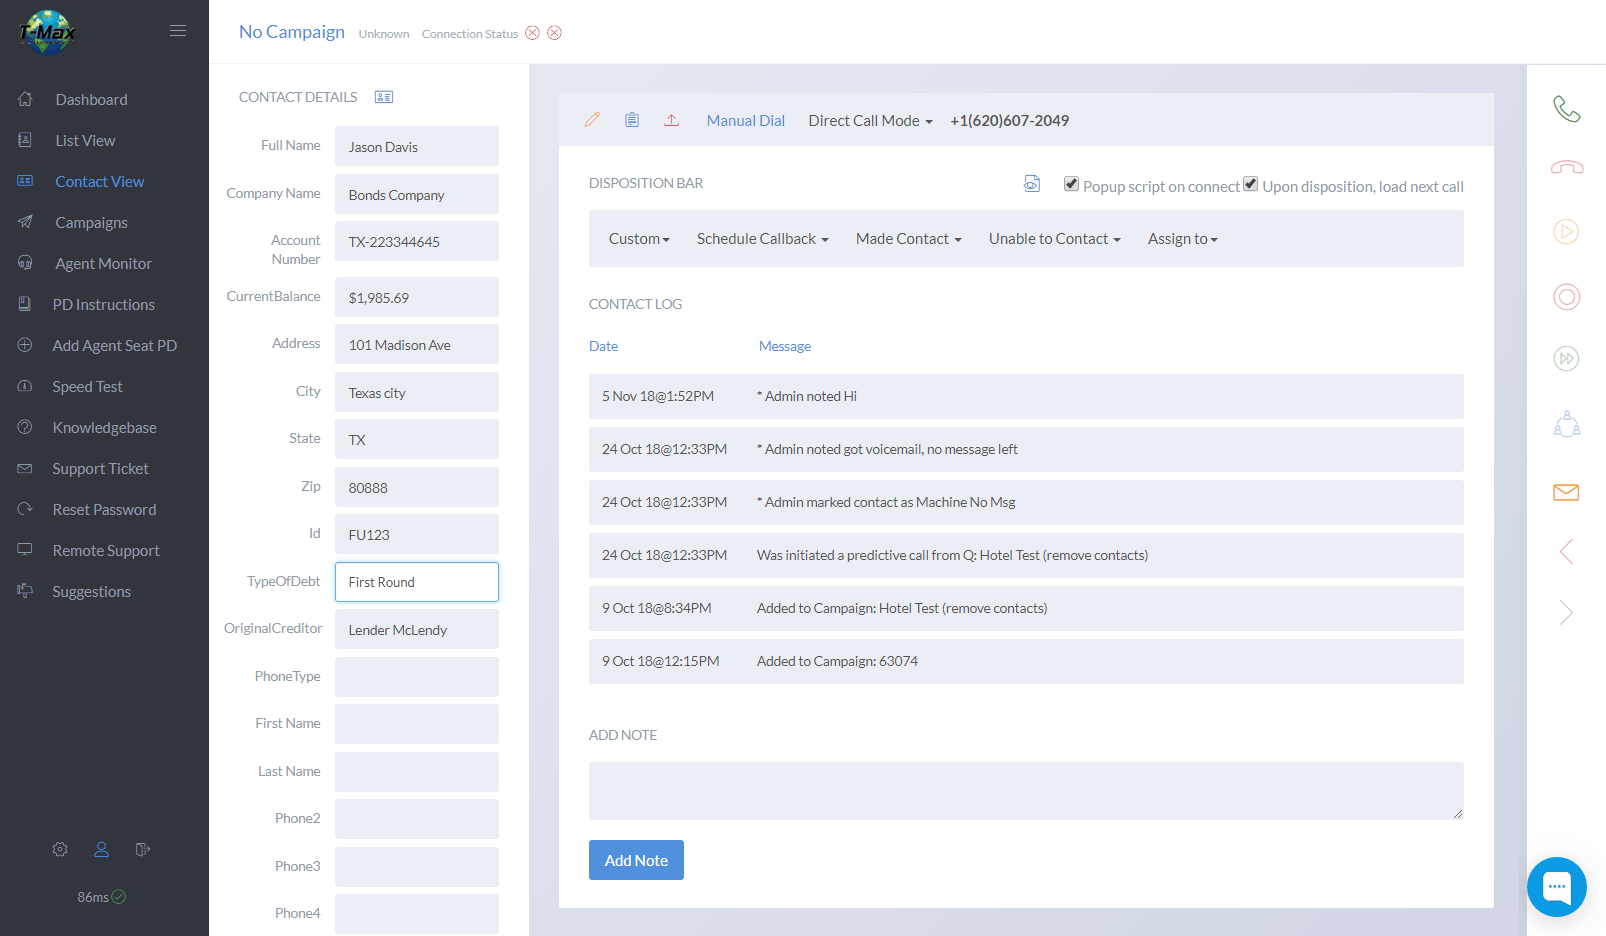This screenshot has width=1606, height=936.
Task: Click the pencil edit icon in dial bar
Action: (x=592, y=120)
